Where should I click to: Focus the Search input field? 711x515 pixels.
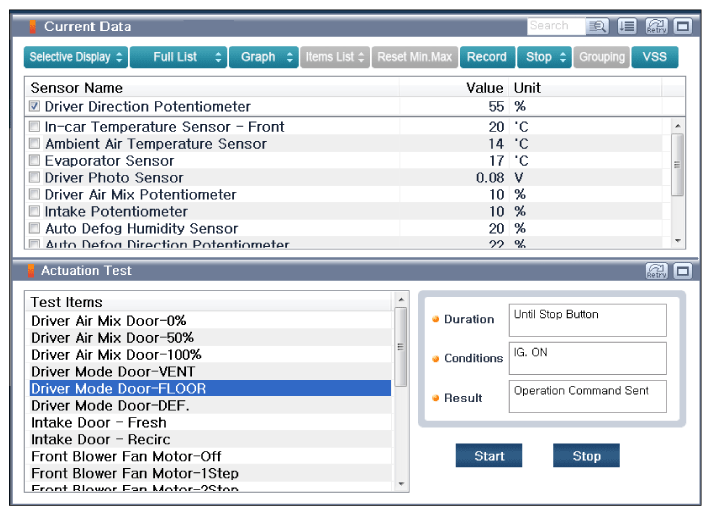click(x=556, y=26)
